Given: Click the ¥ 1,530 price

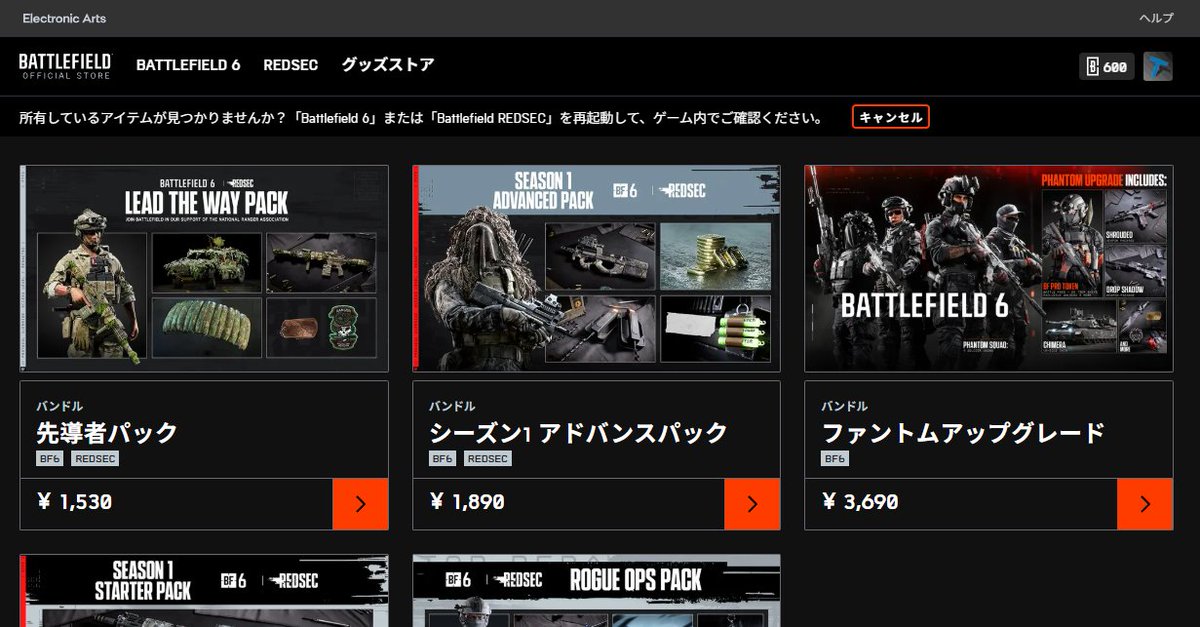Looking at the screenshot, I should point(74,502).
